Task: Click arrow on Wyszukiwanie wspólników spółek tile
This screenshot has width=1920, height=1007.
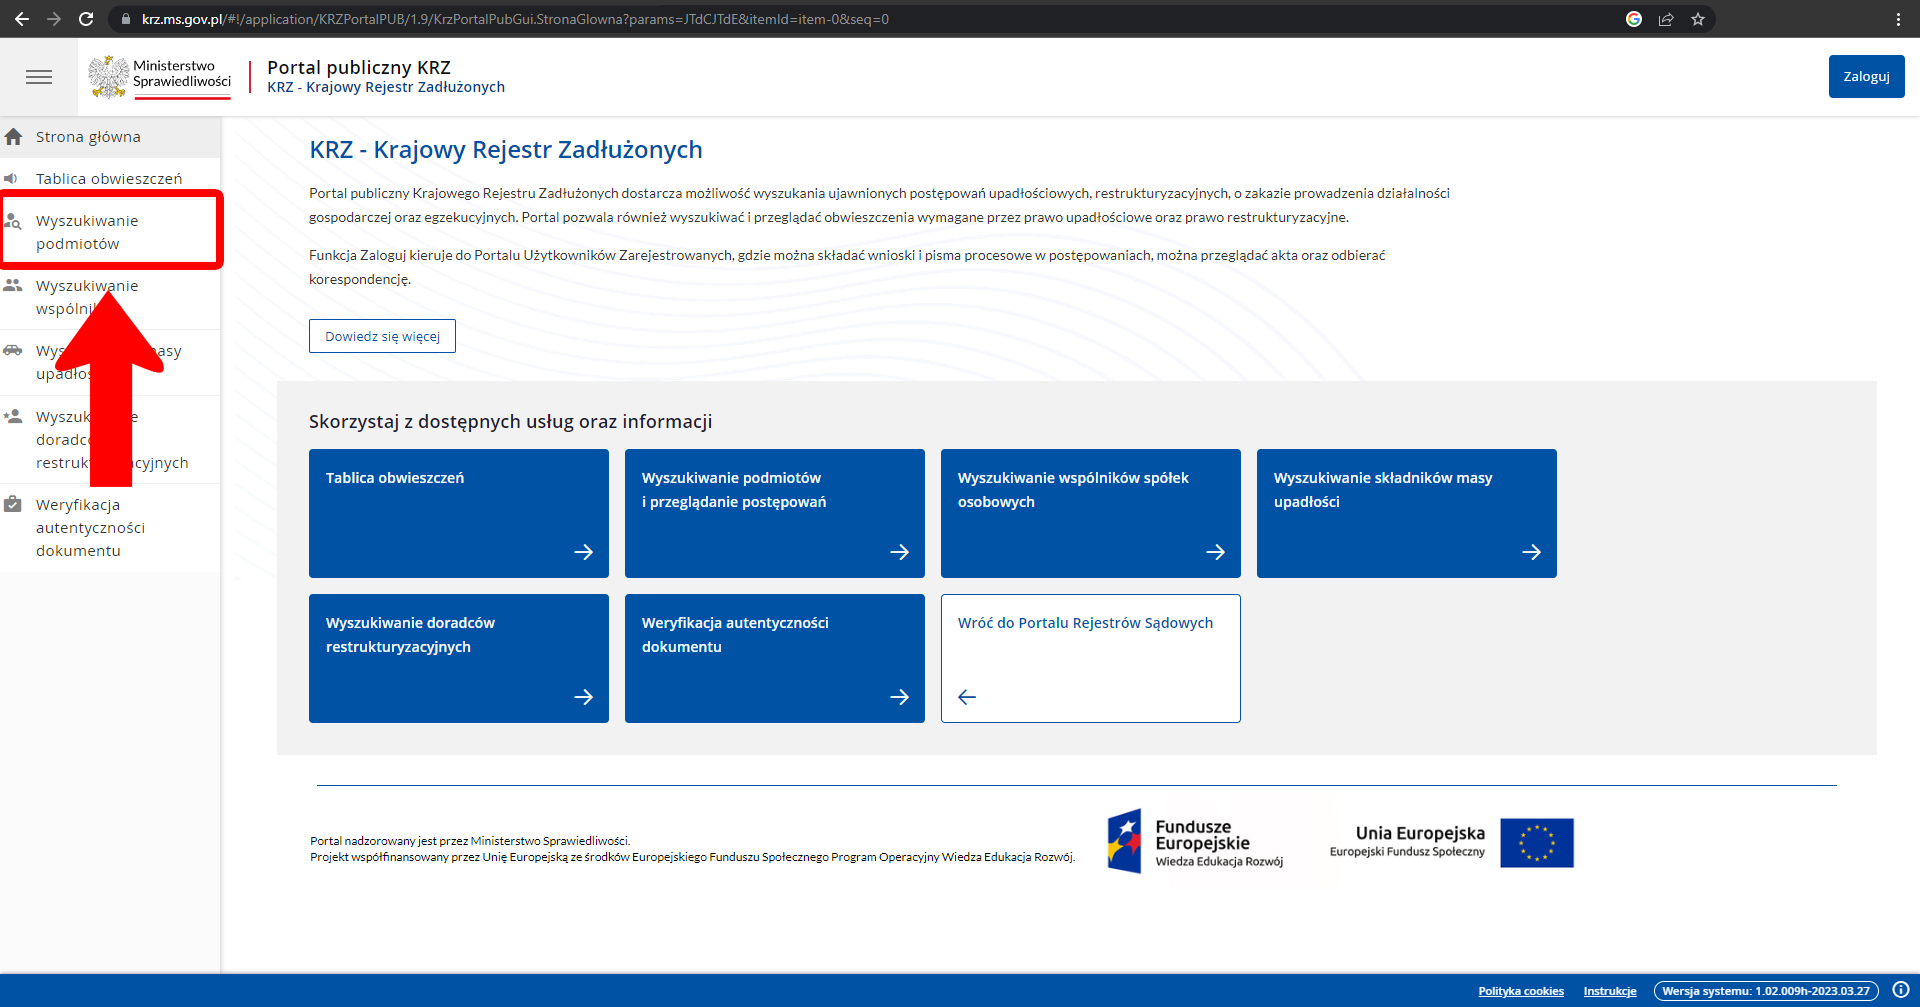Action: [1216, 552]
